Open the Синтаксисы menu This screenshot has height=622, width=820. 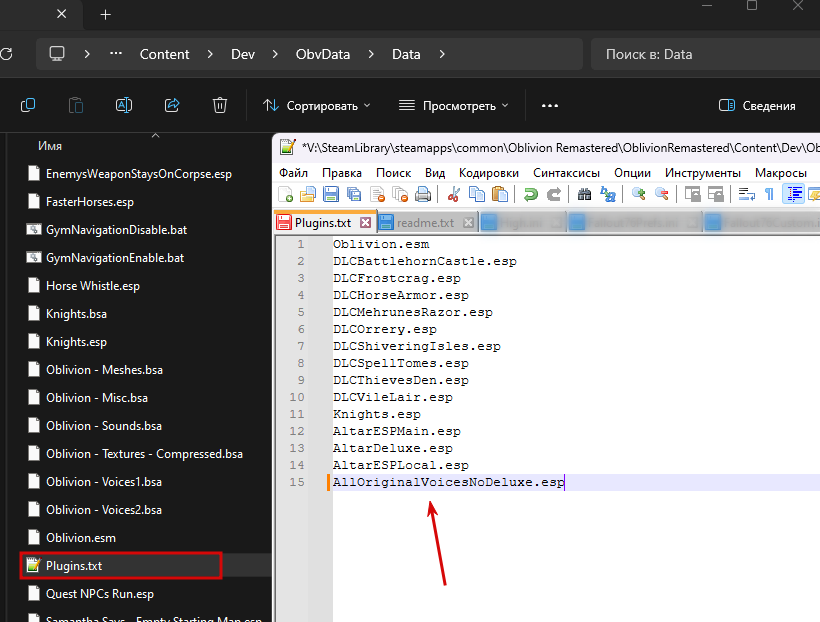566,173
